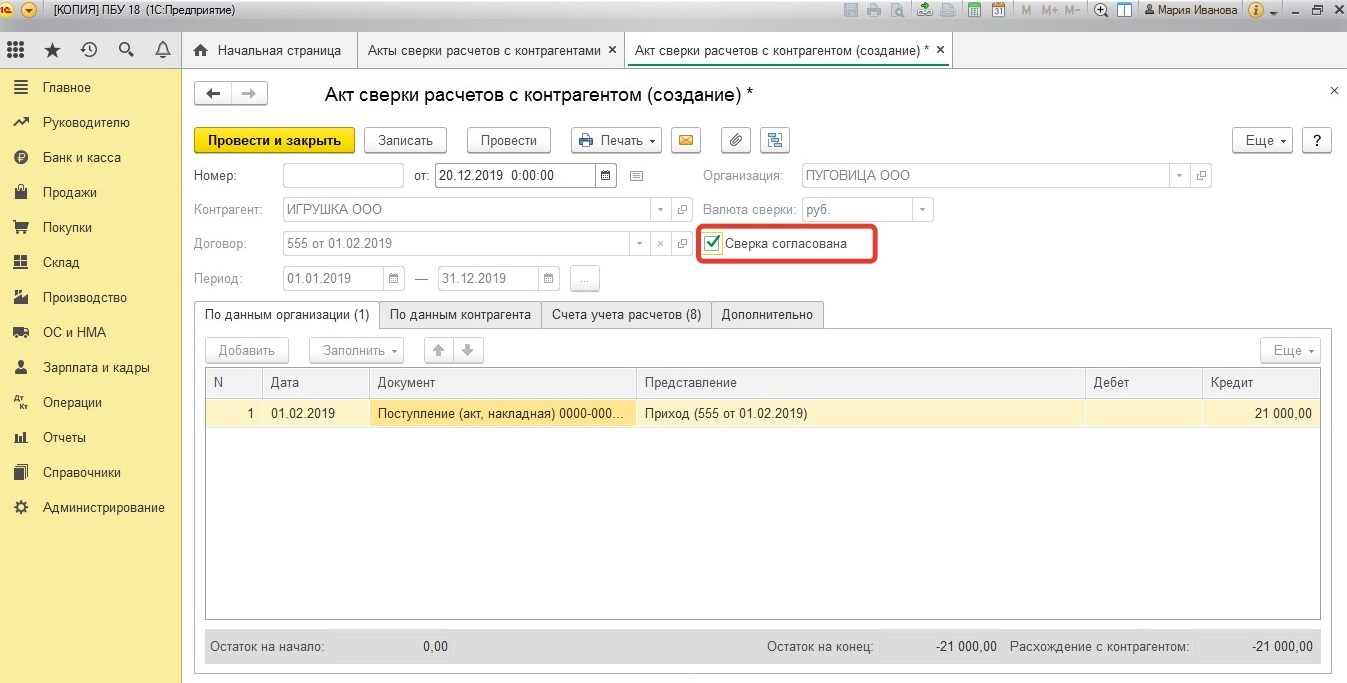Click the paperclip attached files icon
Image resolution: width=1347 pixels, height=683 pixels.
(735, 141)
